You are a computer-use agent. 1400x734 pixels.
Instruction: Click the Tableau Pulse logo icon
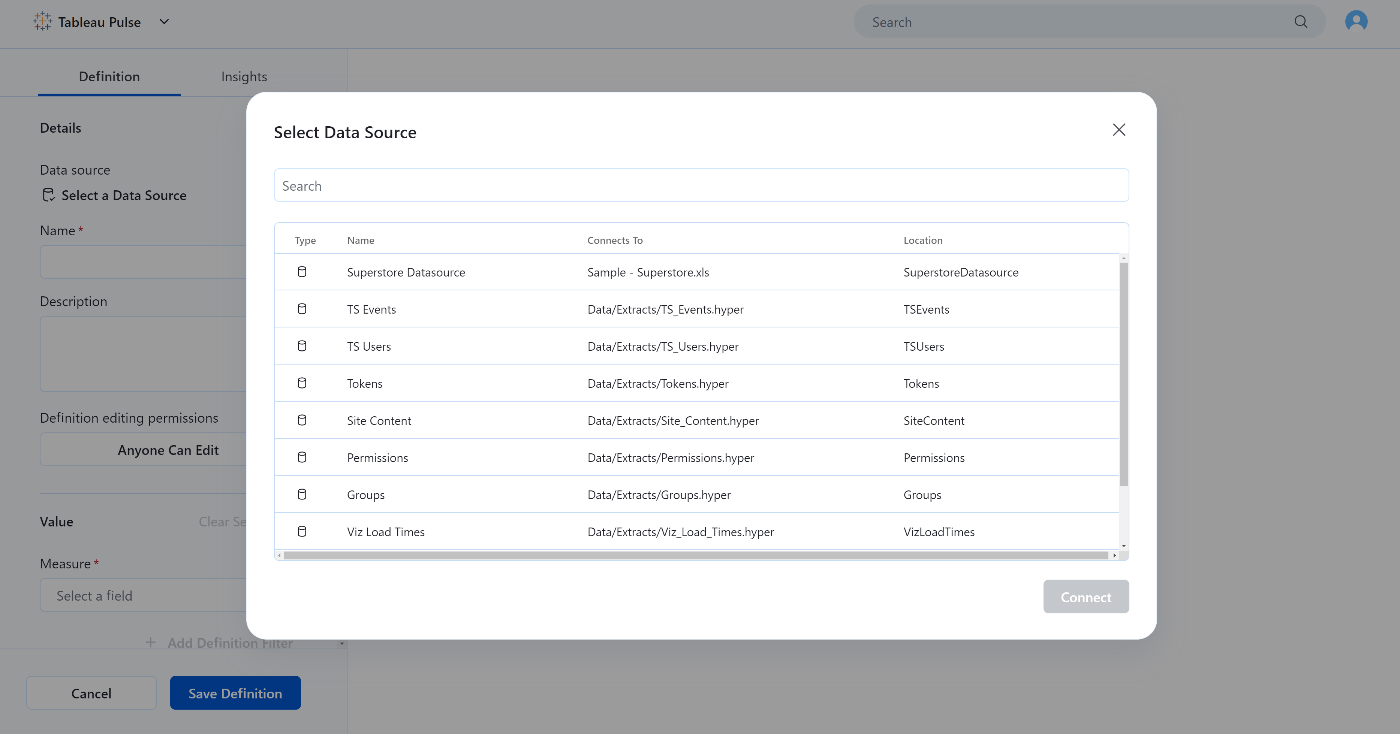pyautogui.click(x=42, y=21)
